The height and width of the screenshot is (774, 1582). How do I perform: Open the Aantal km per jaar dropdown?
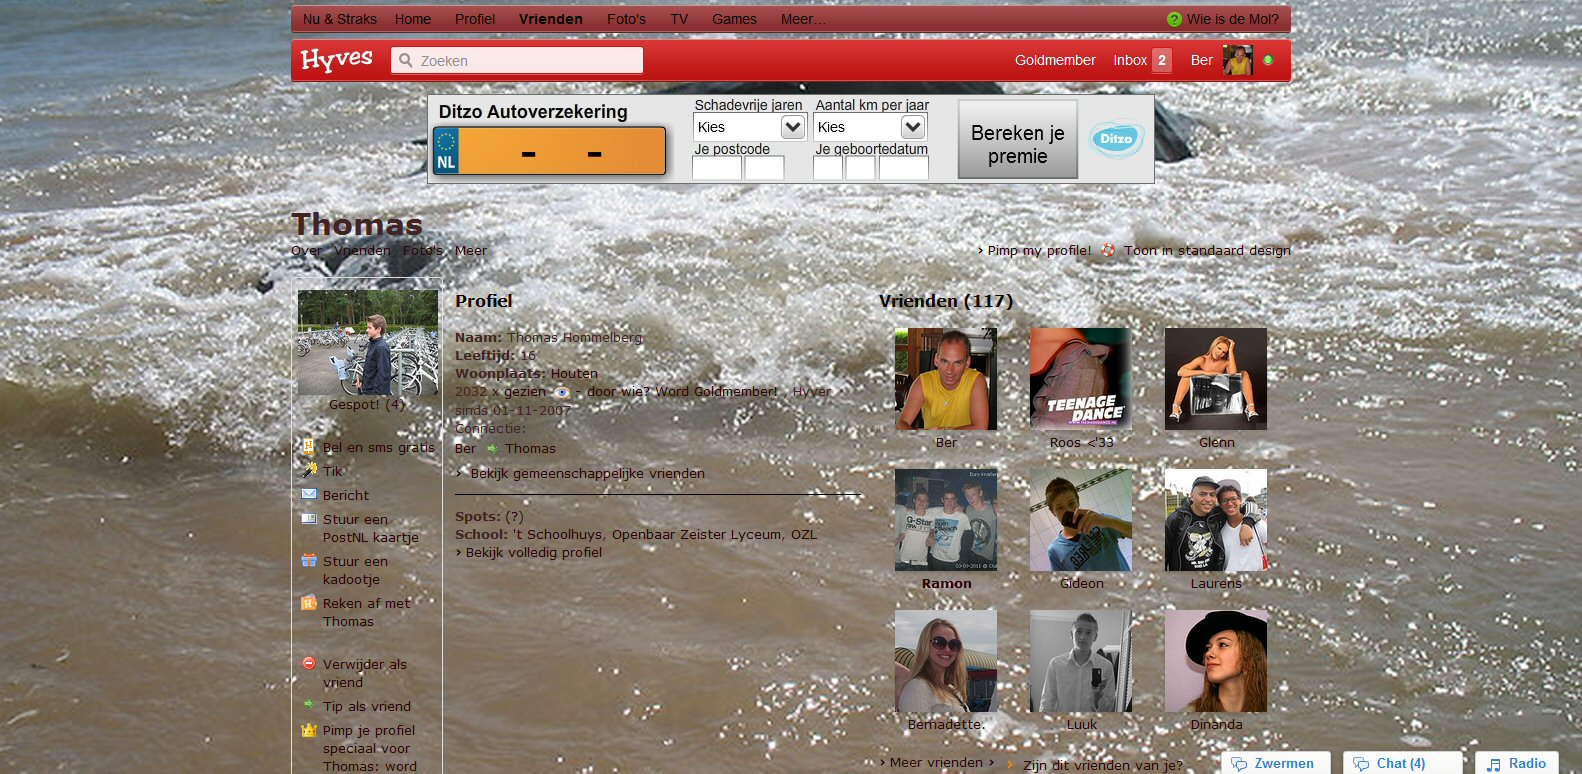(x=870, y=127)
